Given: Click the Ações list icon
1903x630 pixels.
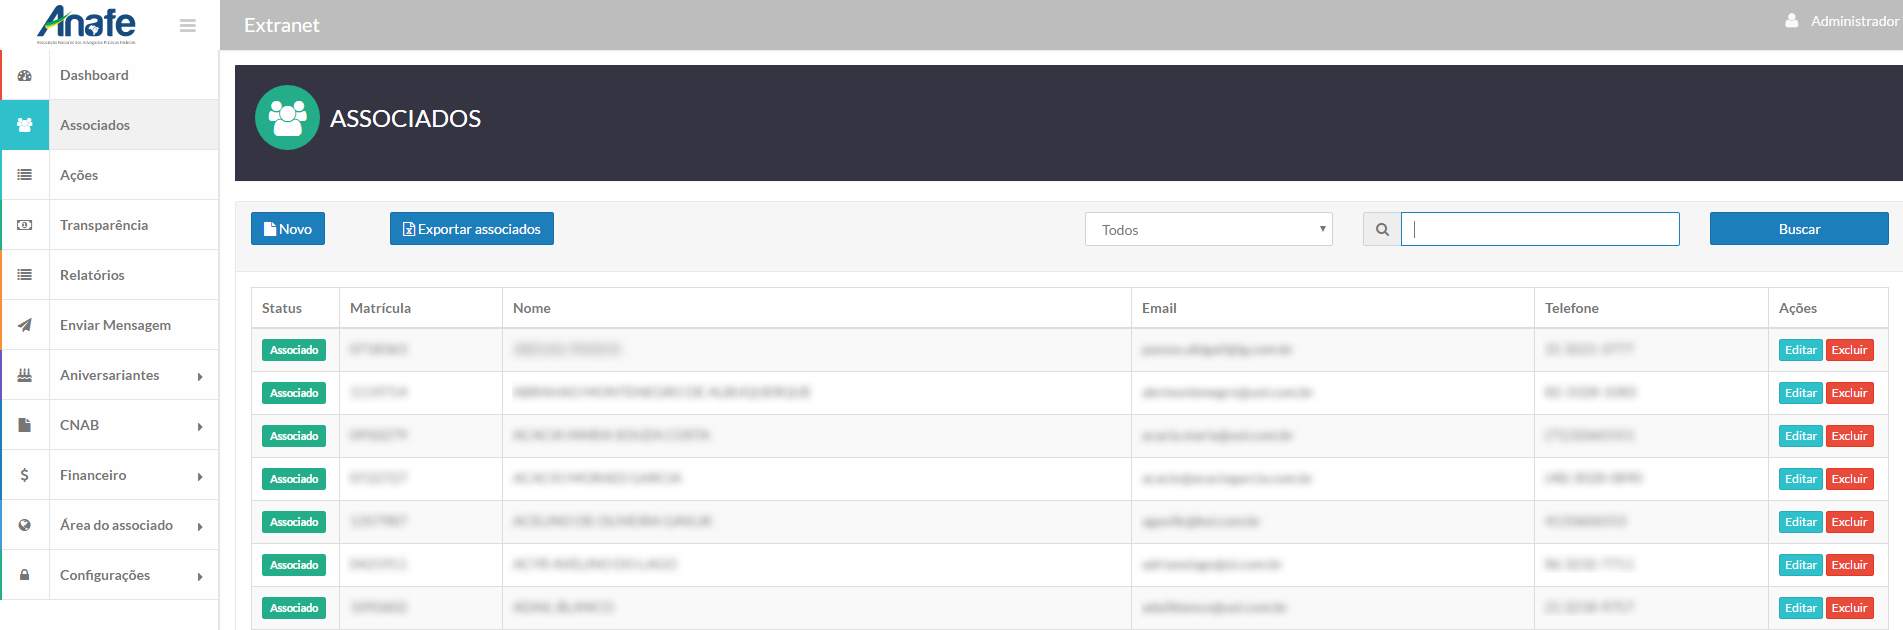Looking at the screenshot, I should tap(25, 175).
